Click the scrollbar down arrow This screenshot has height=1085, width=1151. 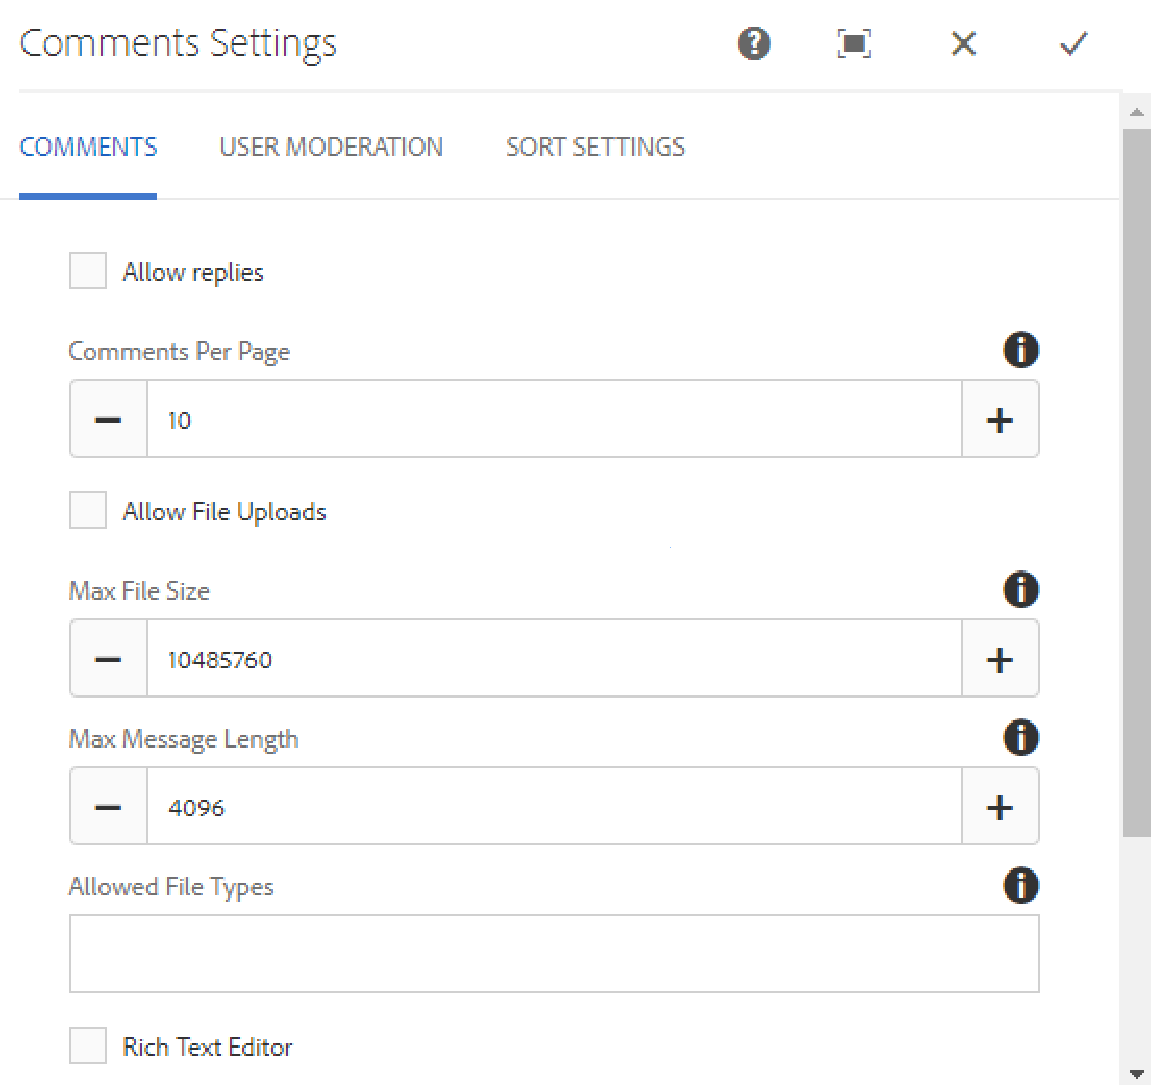coord(1136,1074)
